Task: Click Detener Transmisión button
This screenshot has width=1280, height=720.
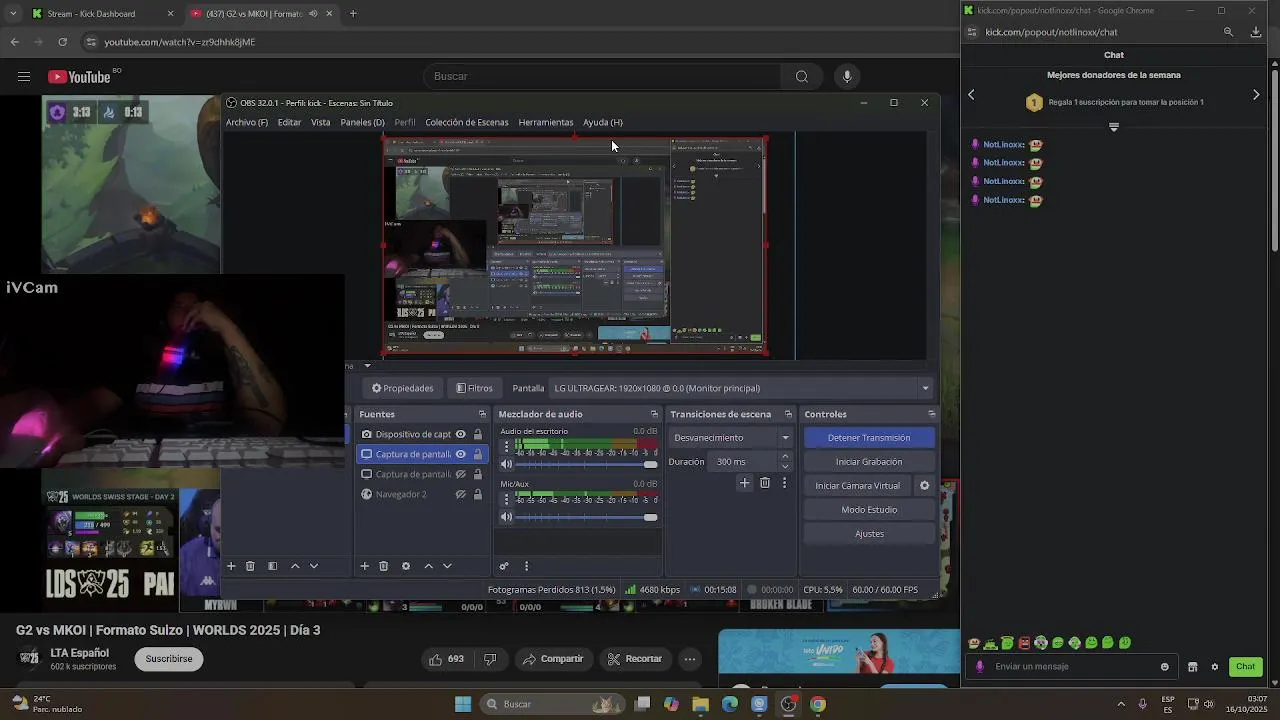Action: (x=869, y=438)
